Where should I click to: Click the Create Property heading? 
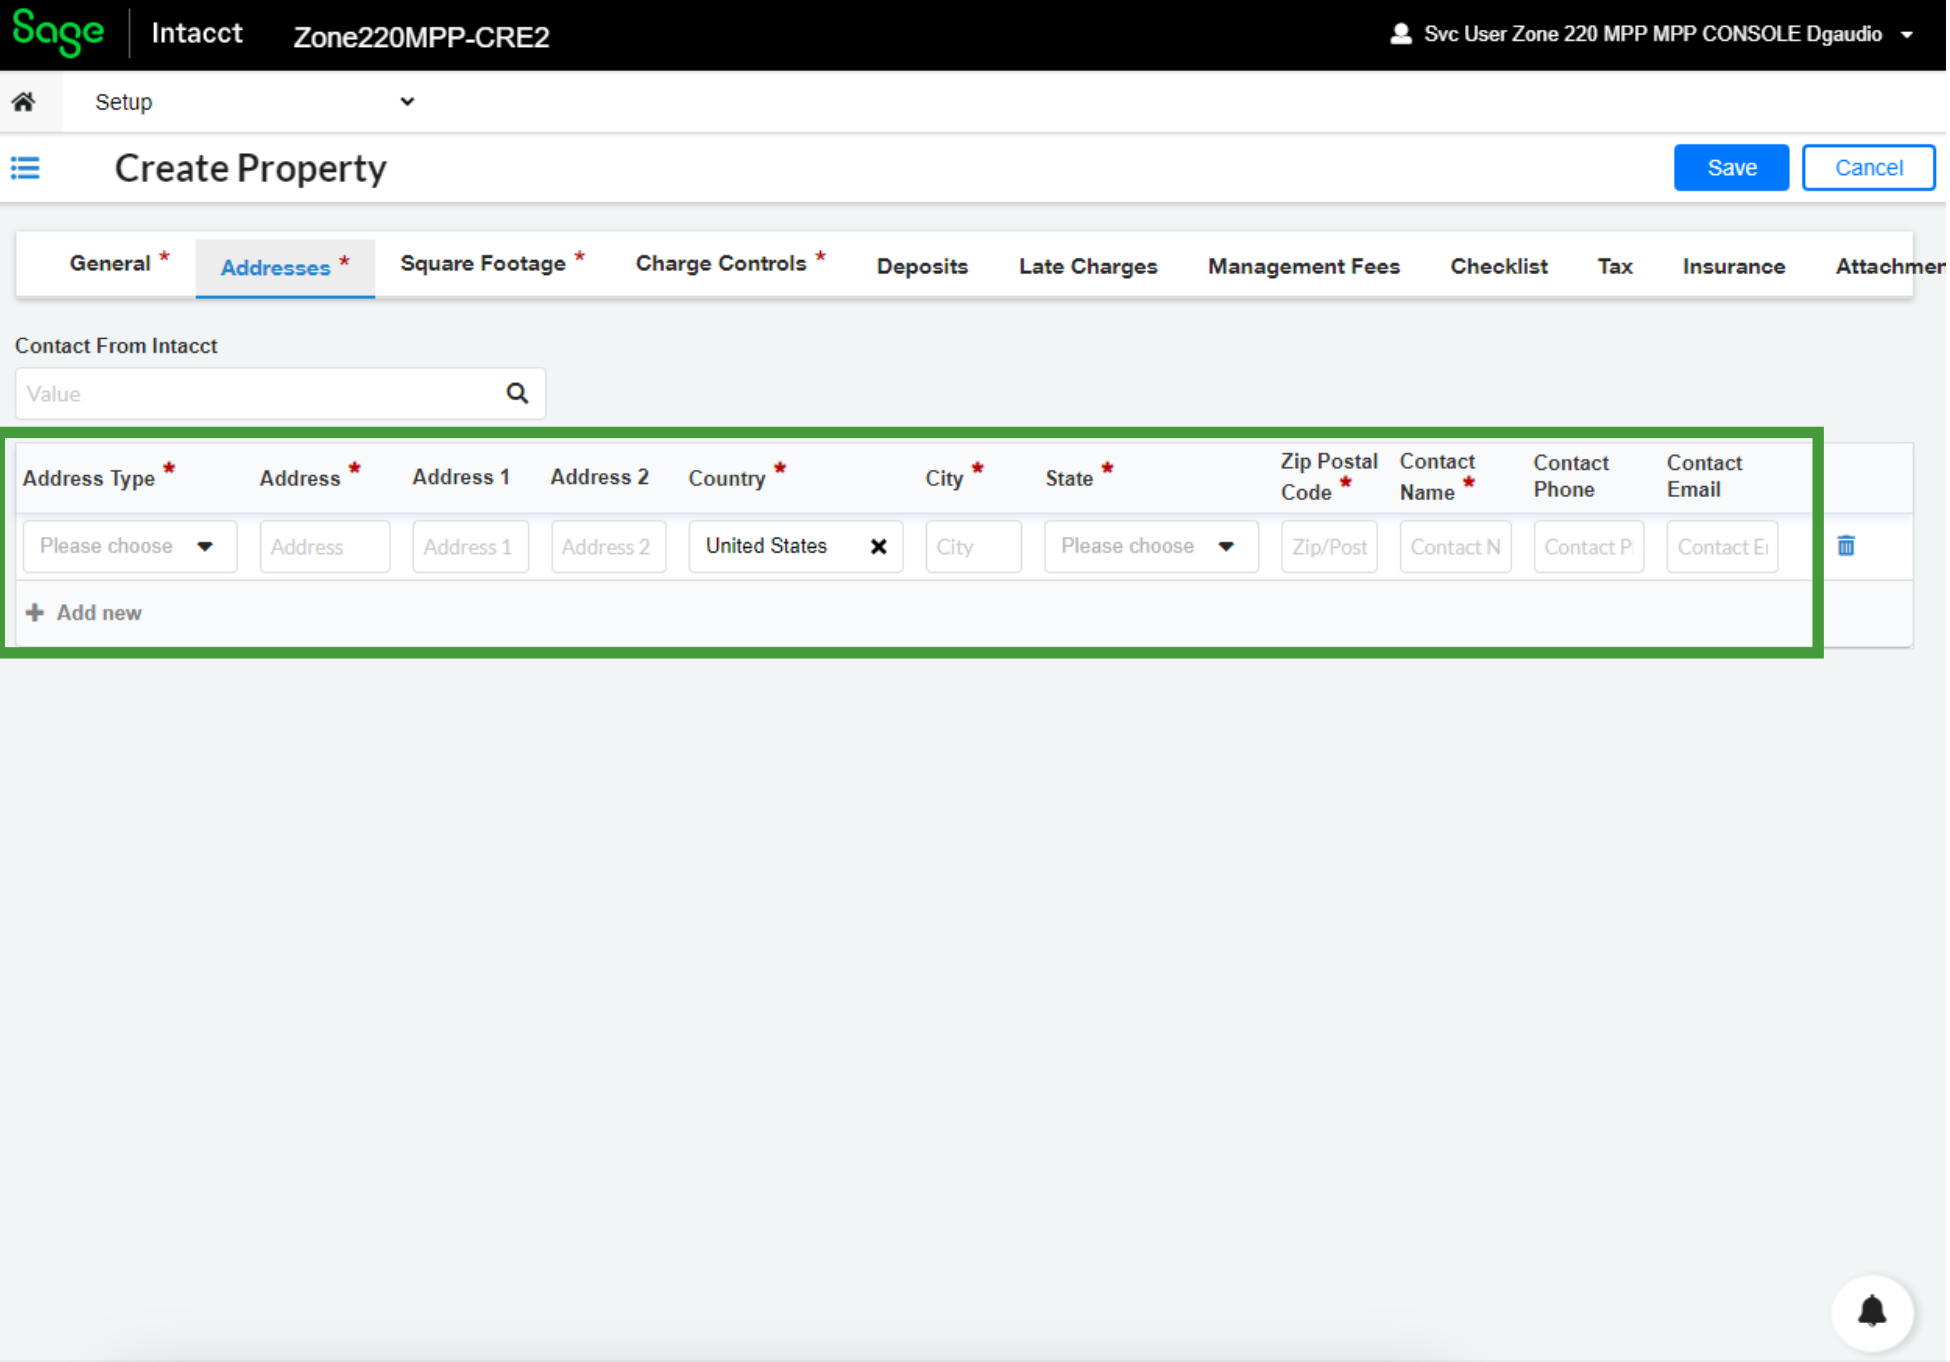point(251,168)
